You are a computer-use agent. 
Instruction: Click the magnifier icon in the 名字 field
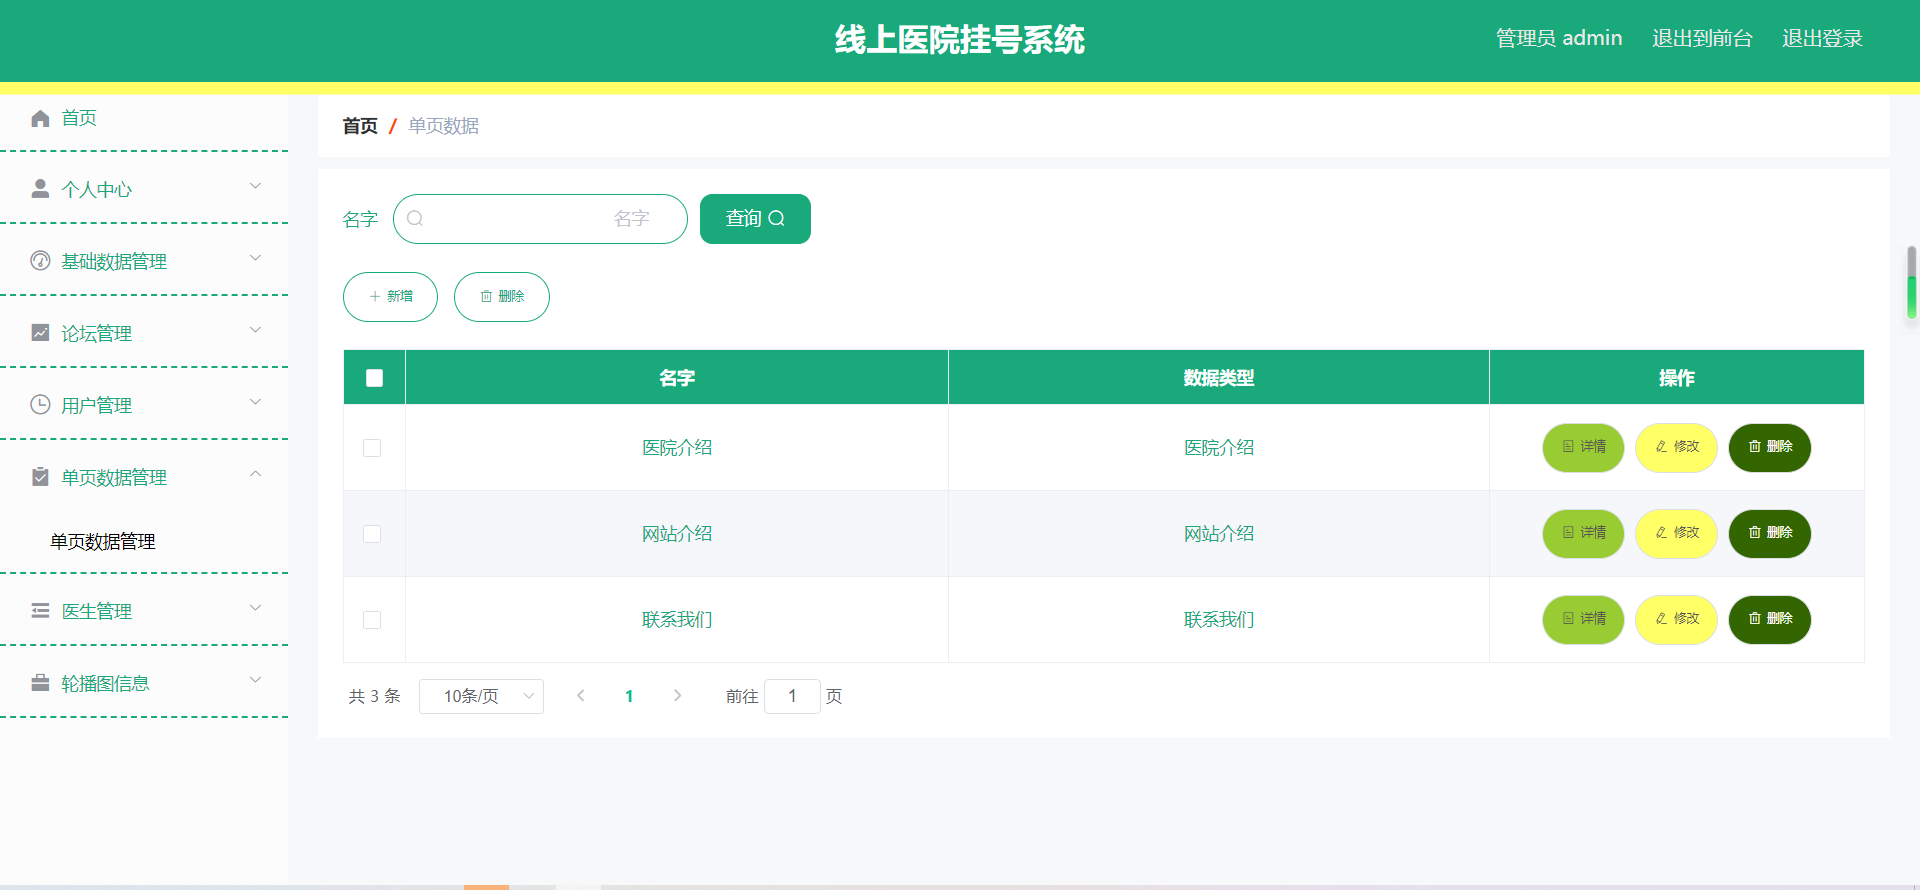(x=415, y=218)
